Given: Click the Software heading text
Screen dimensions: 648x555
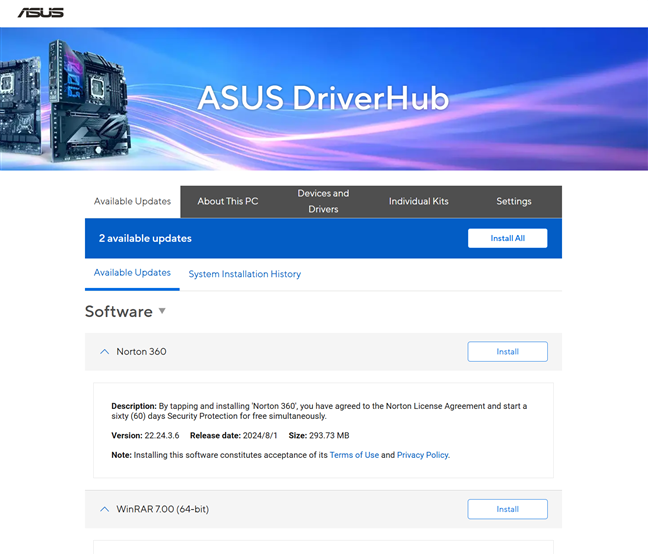Looking at the screenshot, I should 119,312.
